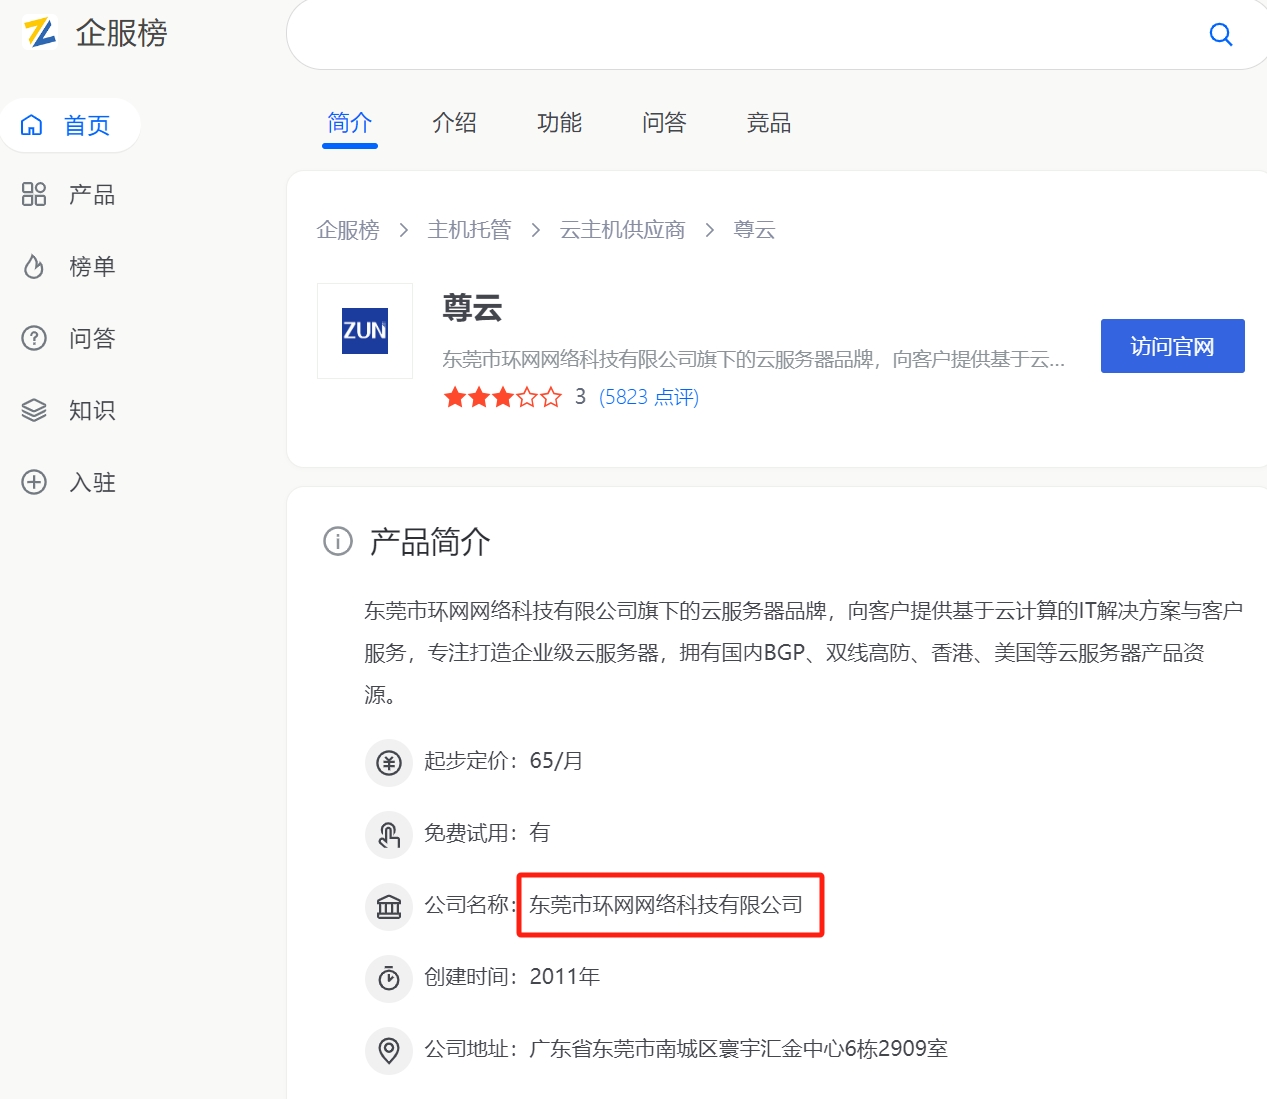Image resolution: width=1267 pixels, height=1099 pixels.
Task: Open the 产品 sidebar item
Action: 70,194
